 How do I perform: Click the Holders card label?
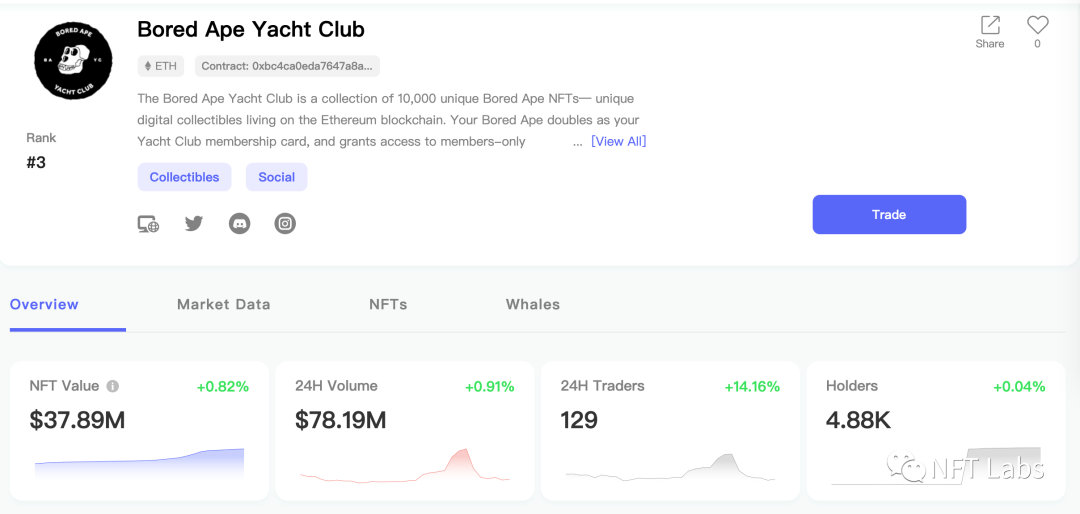click(x=852, y=386)
